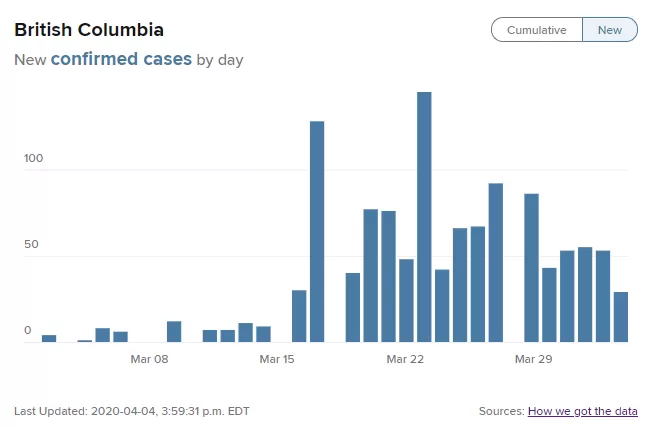The height and width of the screenshot is (427, 668).
Task: Click the British Columbia heading
Action: pos(89,30)
